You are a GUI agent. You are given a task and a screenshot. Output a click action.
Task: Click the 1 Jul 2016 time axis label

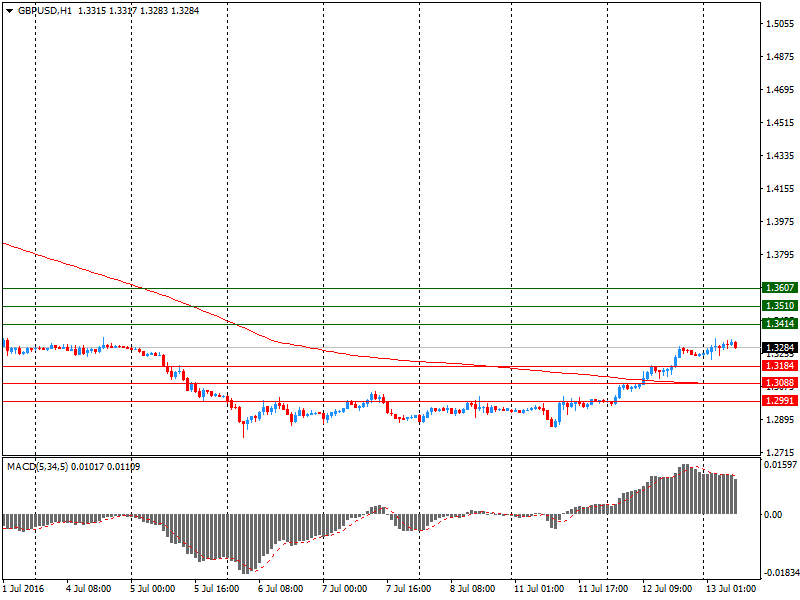23,589
